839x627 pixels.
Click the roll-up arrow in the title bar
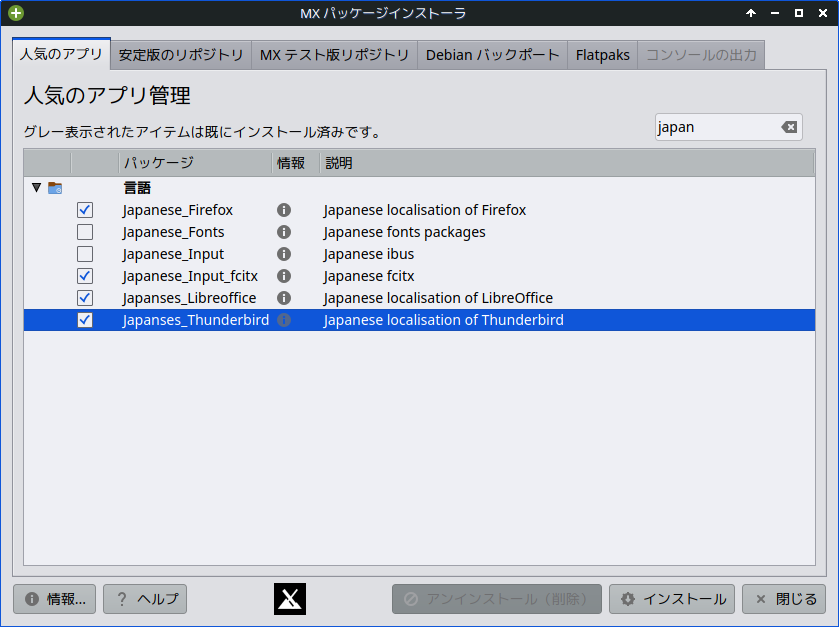[x=751, y=13]
